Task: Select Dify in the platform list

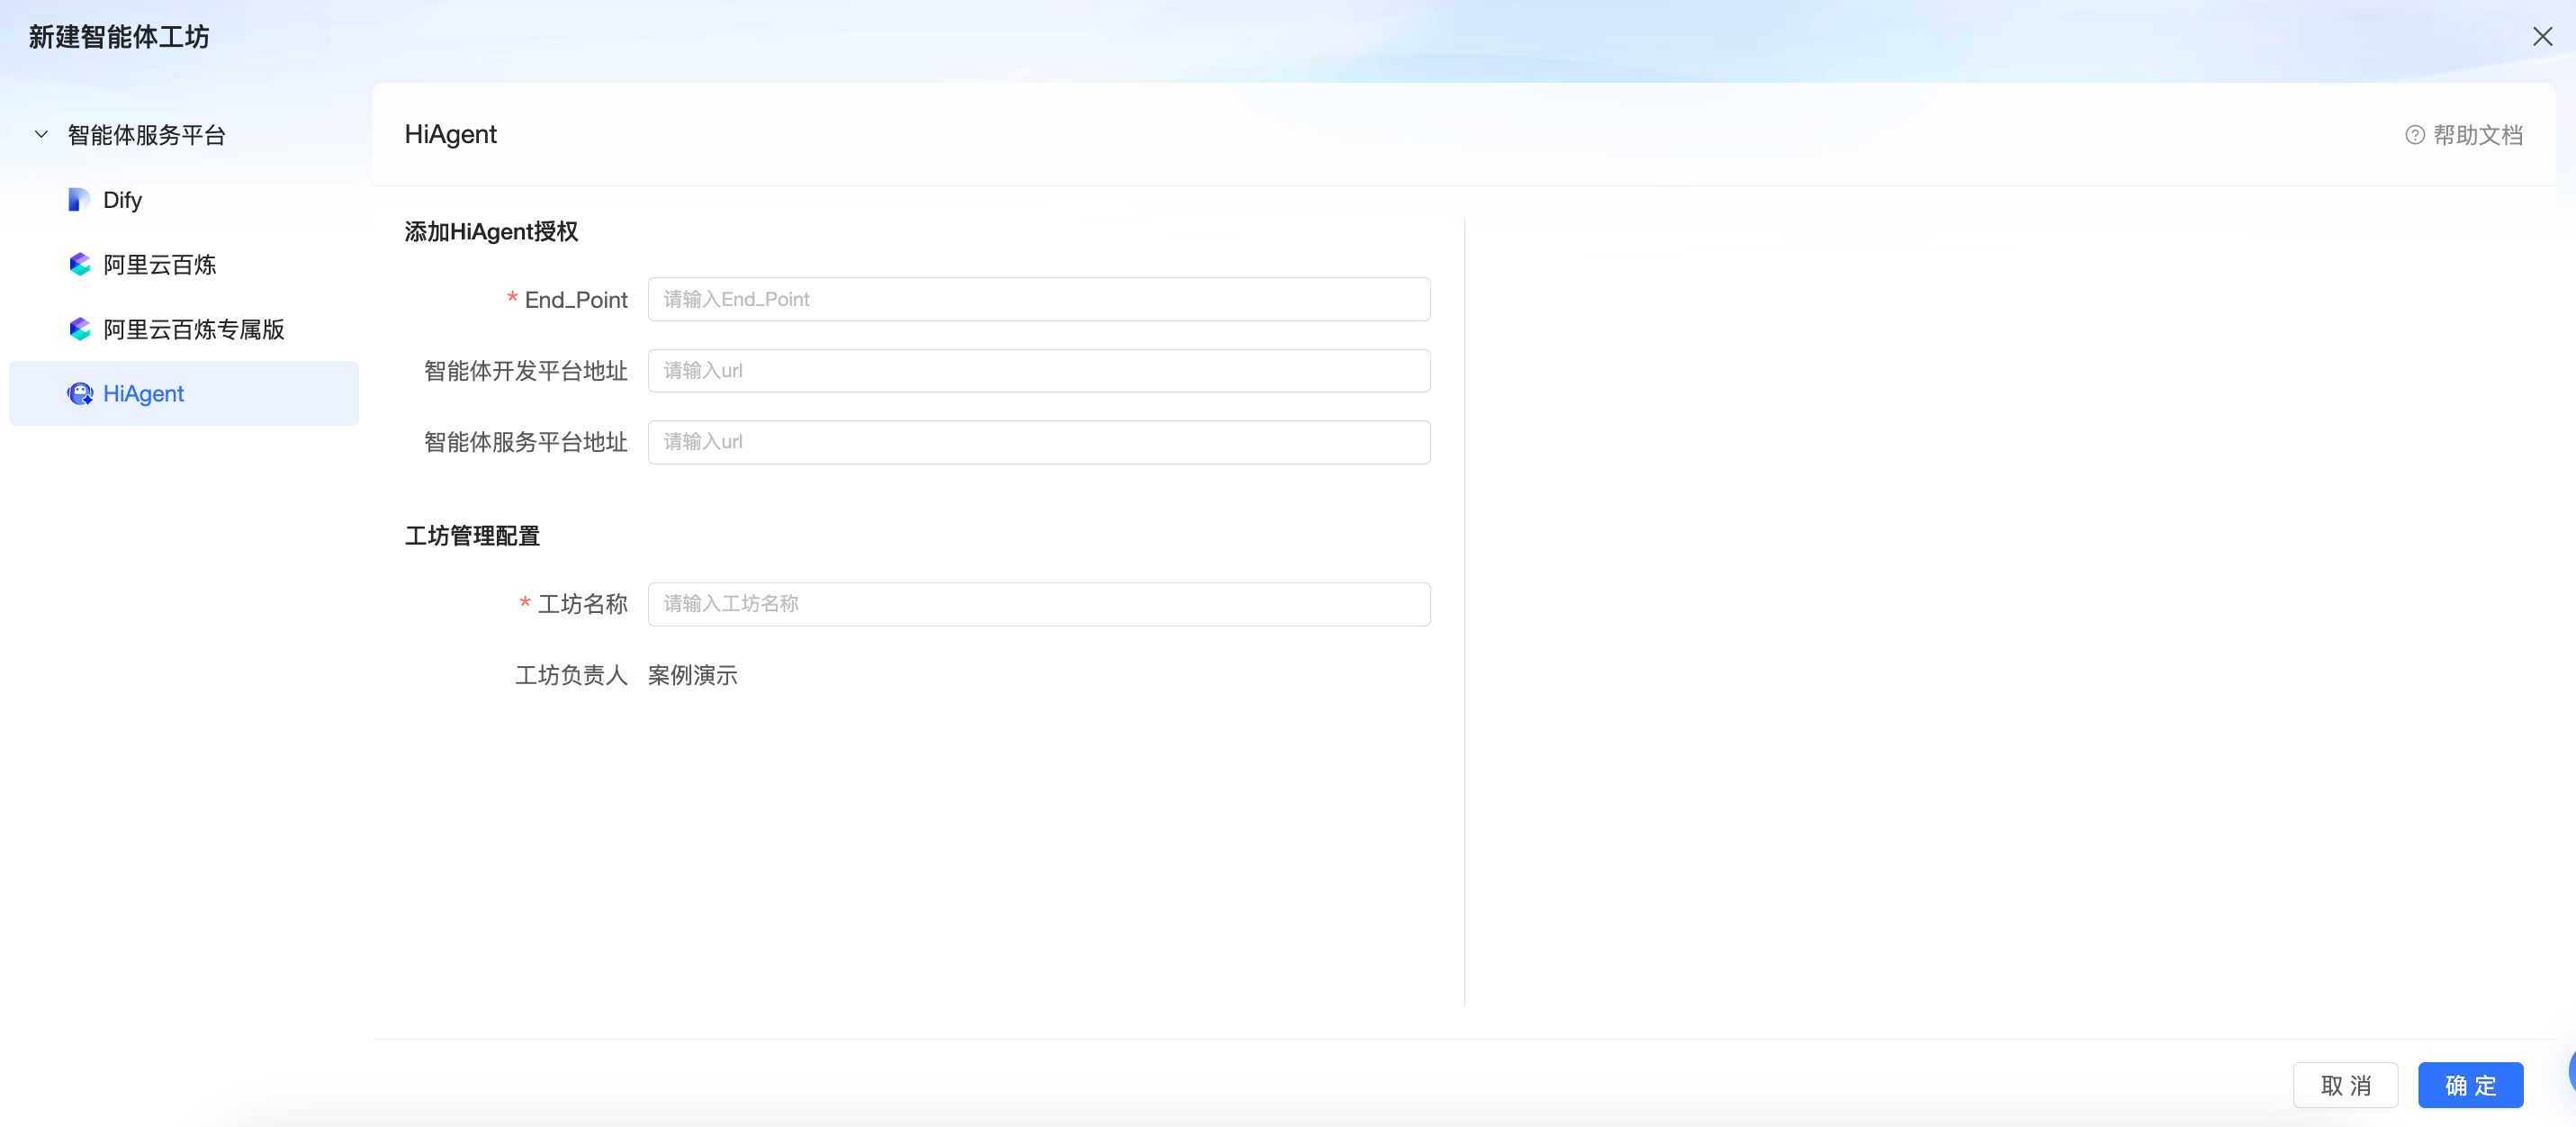Action: (x=184, y=200)
